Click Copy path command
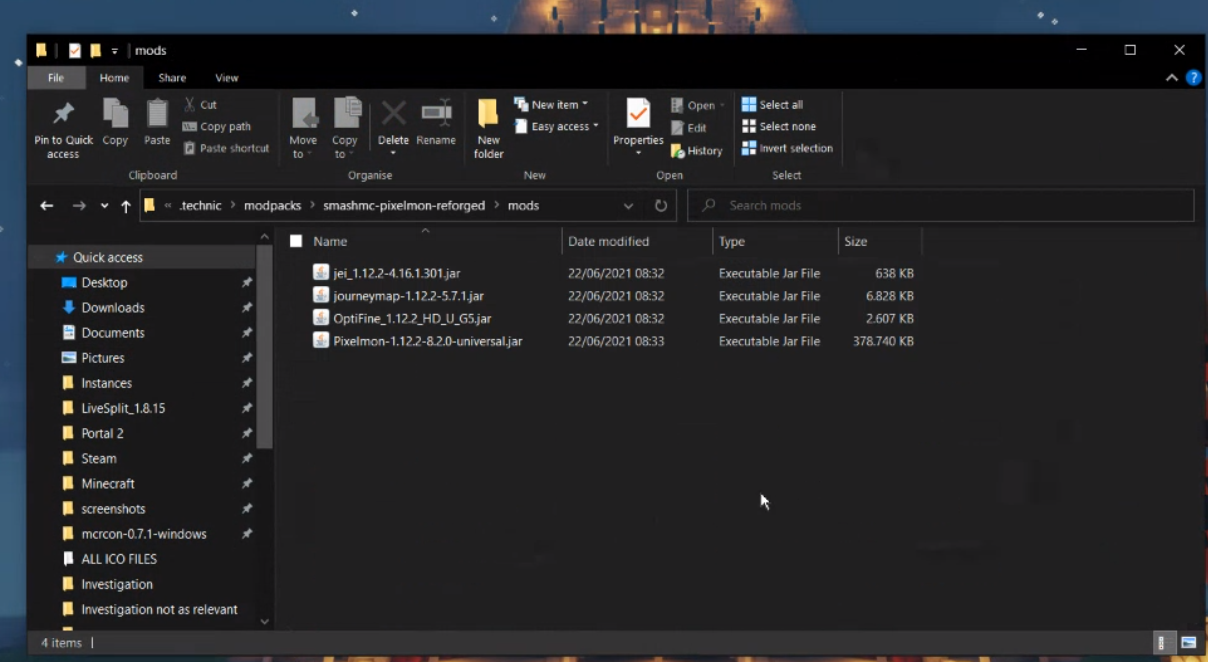This screenshot has height=662, width=1208. (216, 126)
